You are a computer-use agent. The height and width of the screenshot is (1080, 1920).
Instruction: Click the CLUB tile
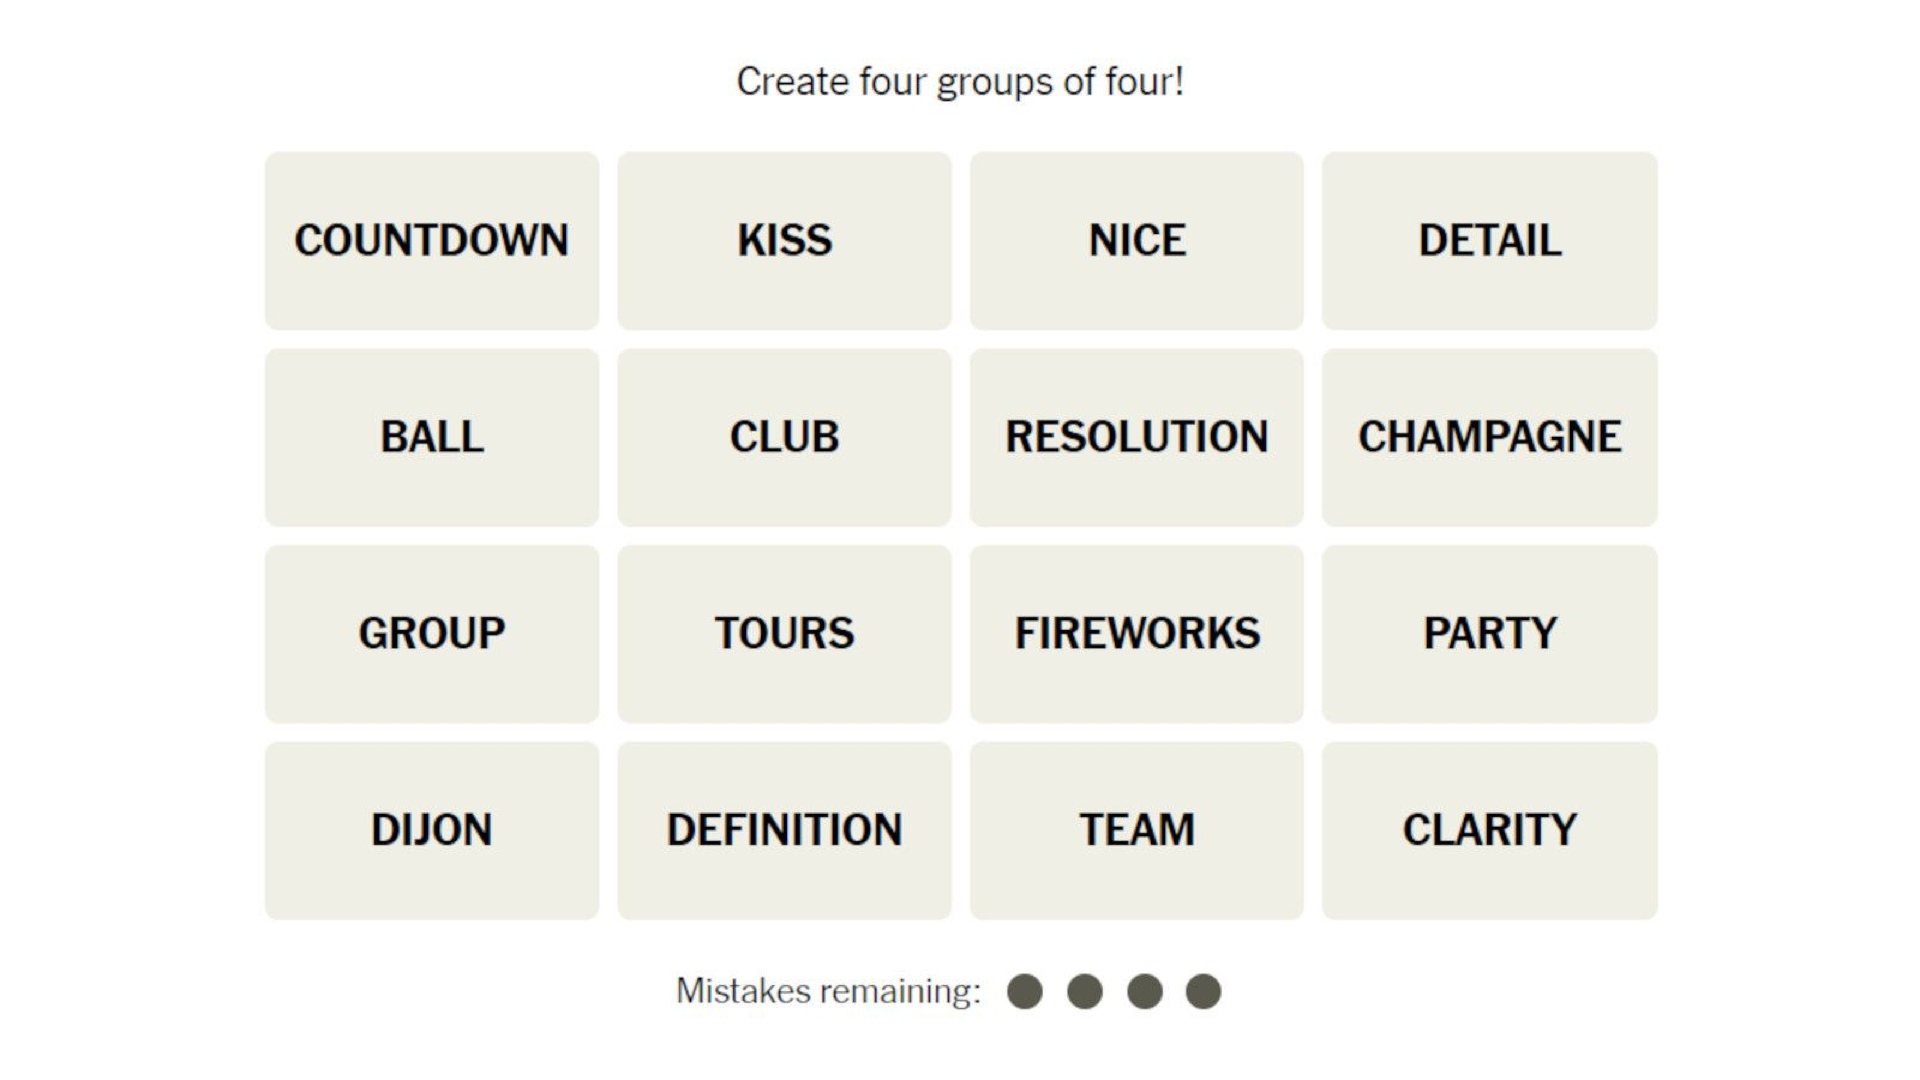pyautogui.click(x=784, y=437)
